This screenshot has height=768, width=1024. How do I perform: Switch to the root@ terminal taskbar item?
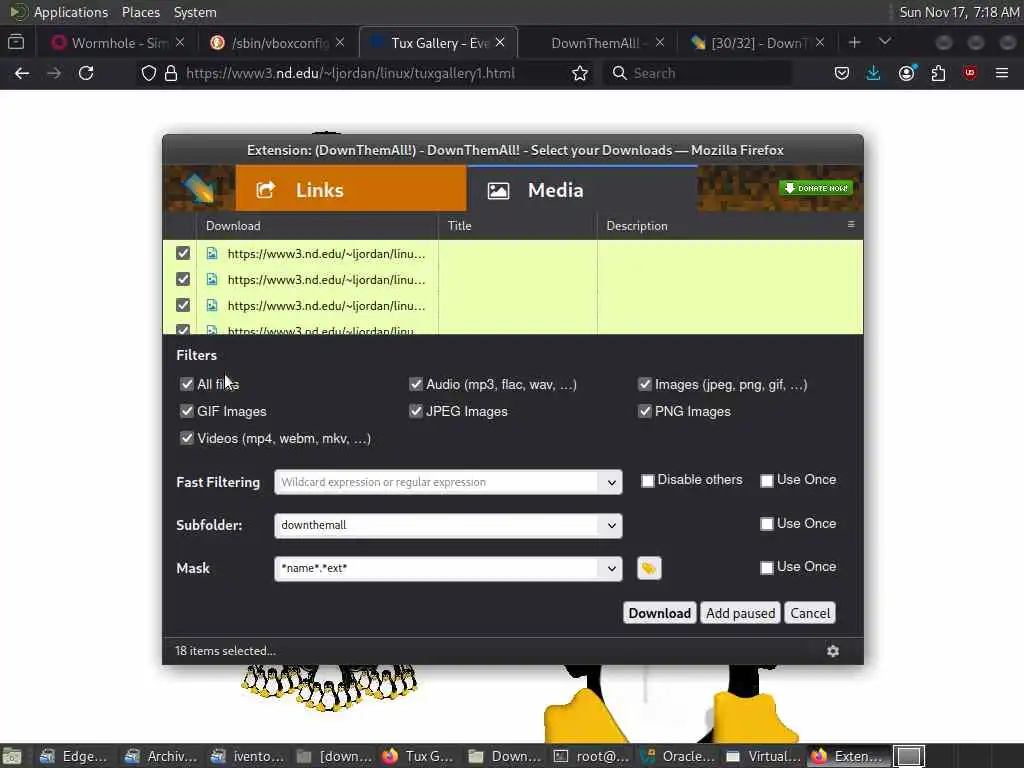[x=592, y=756]
